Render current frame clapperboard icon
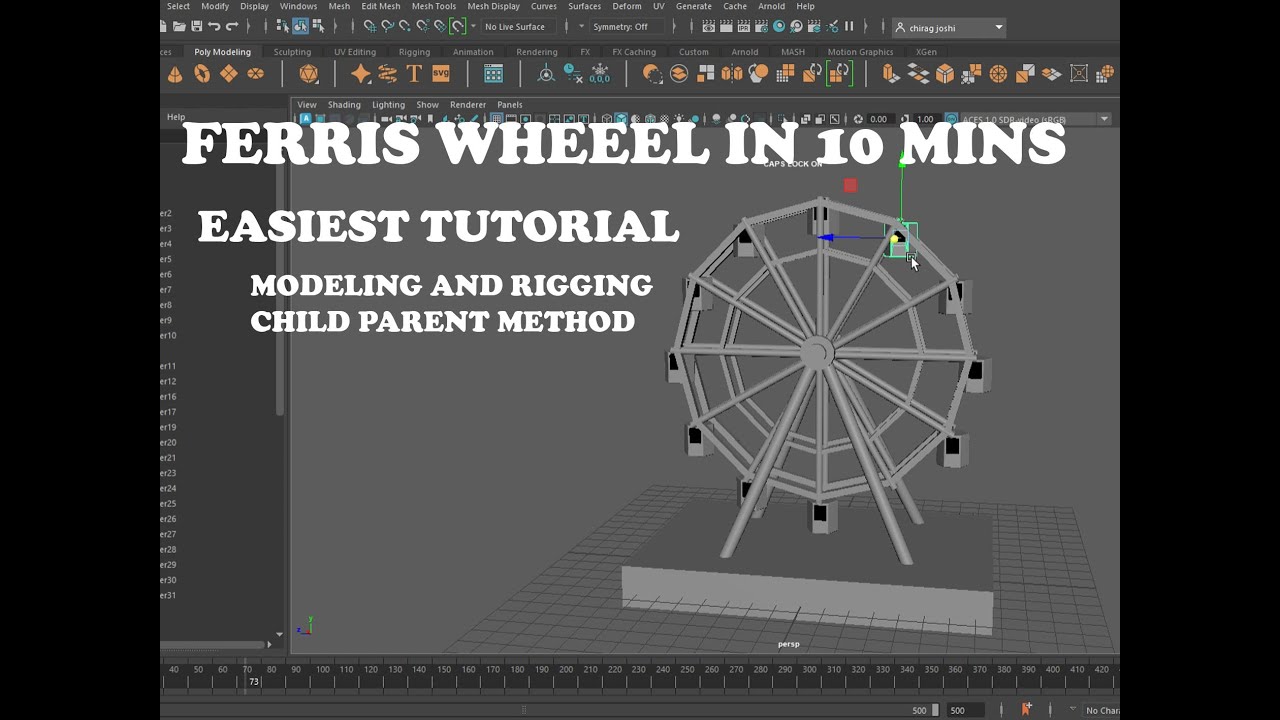Image resolution: width=1280 pixels, height=720 pixels. 728,27
